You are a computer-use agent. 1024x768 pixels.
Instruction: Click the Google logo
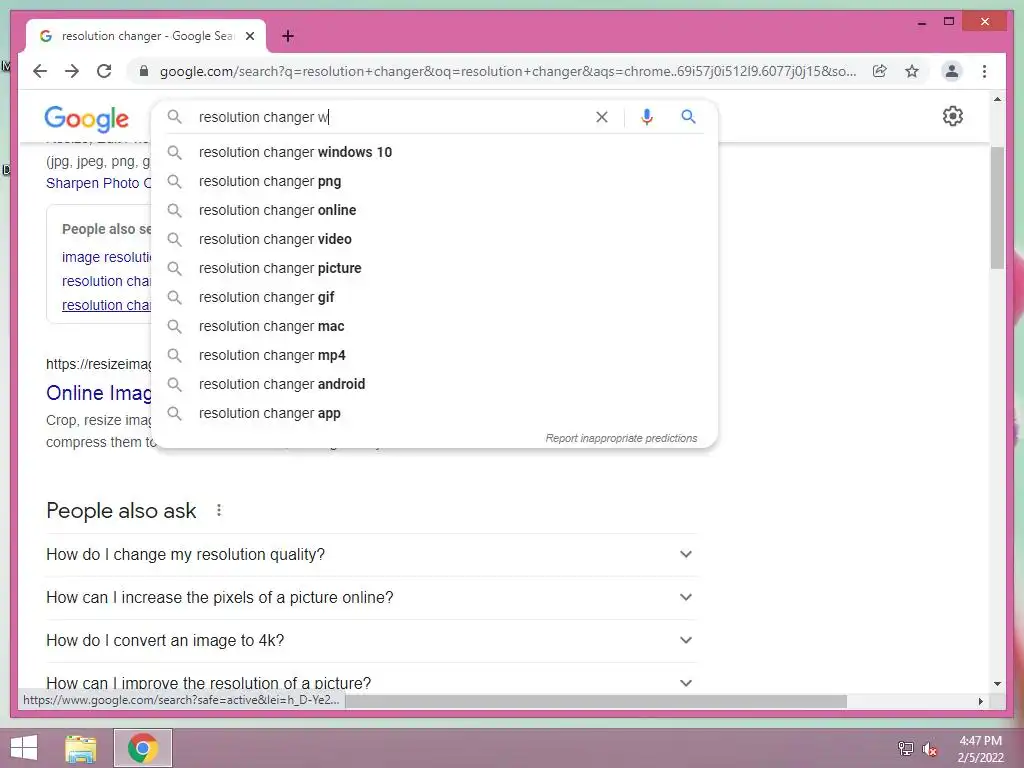pos(86,119)
